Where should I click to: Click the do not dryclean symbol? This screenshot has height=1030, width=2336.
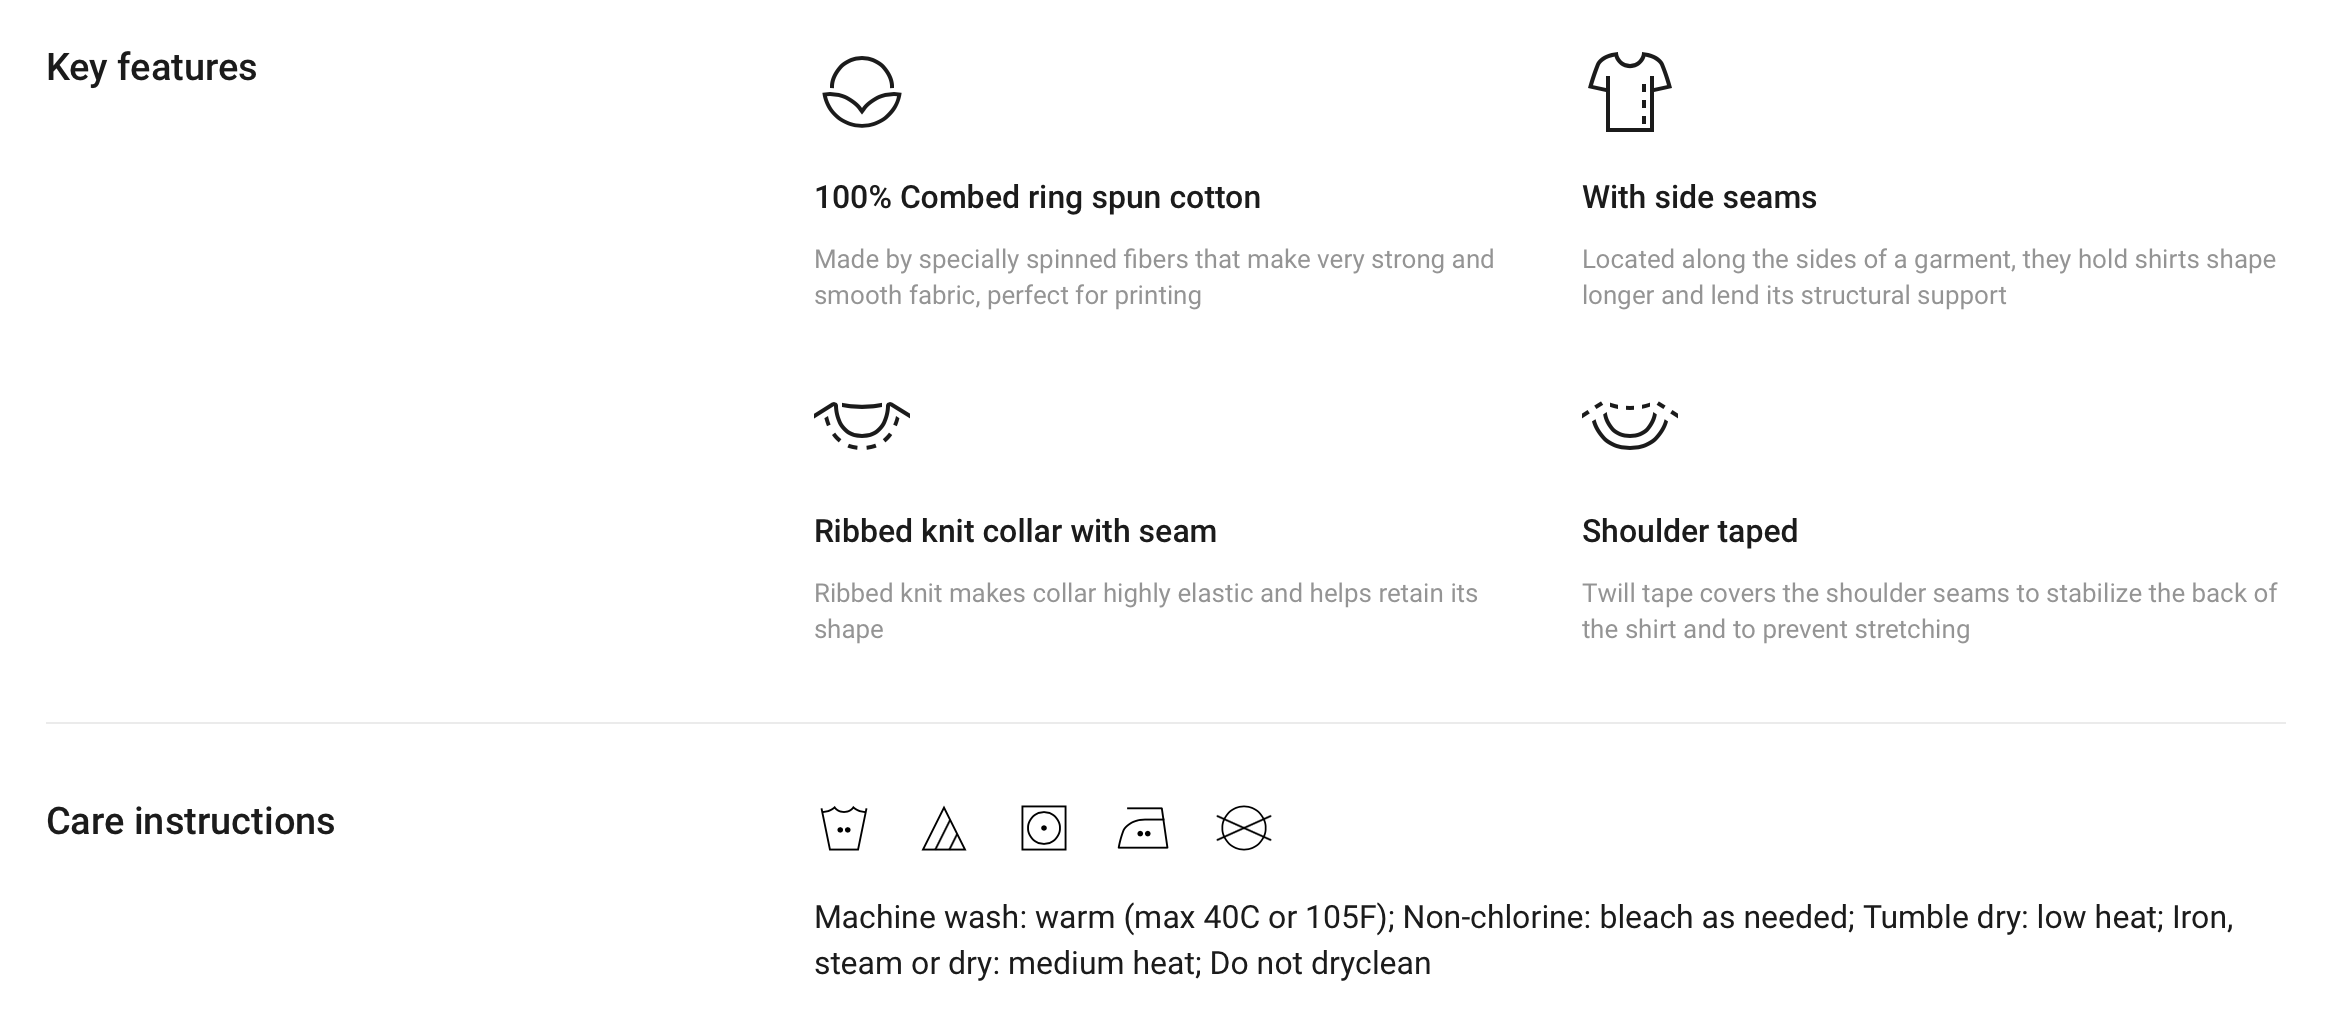1243,828
